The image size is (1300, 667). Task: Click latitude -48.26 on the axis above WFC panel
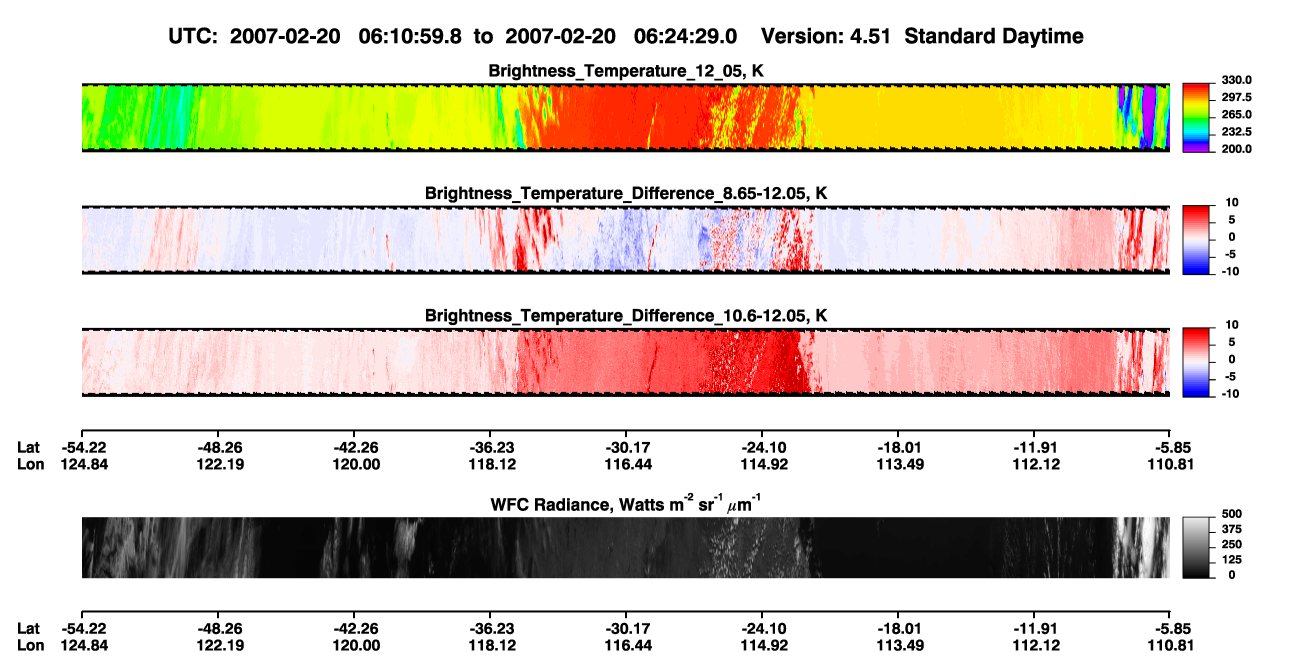coord(219,448)
